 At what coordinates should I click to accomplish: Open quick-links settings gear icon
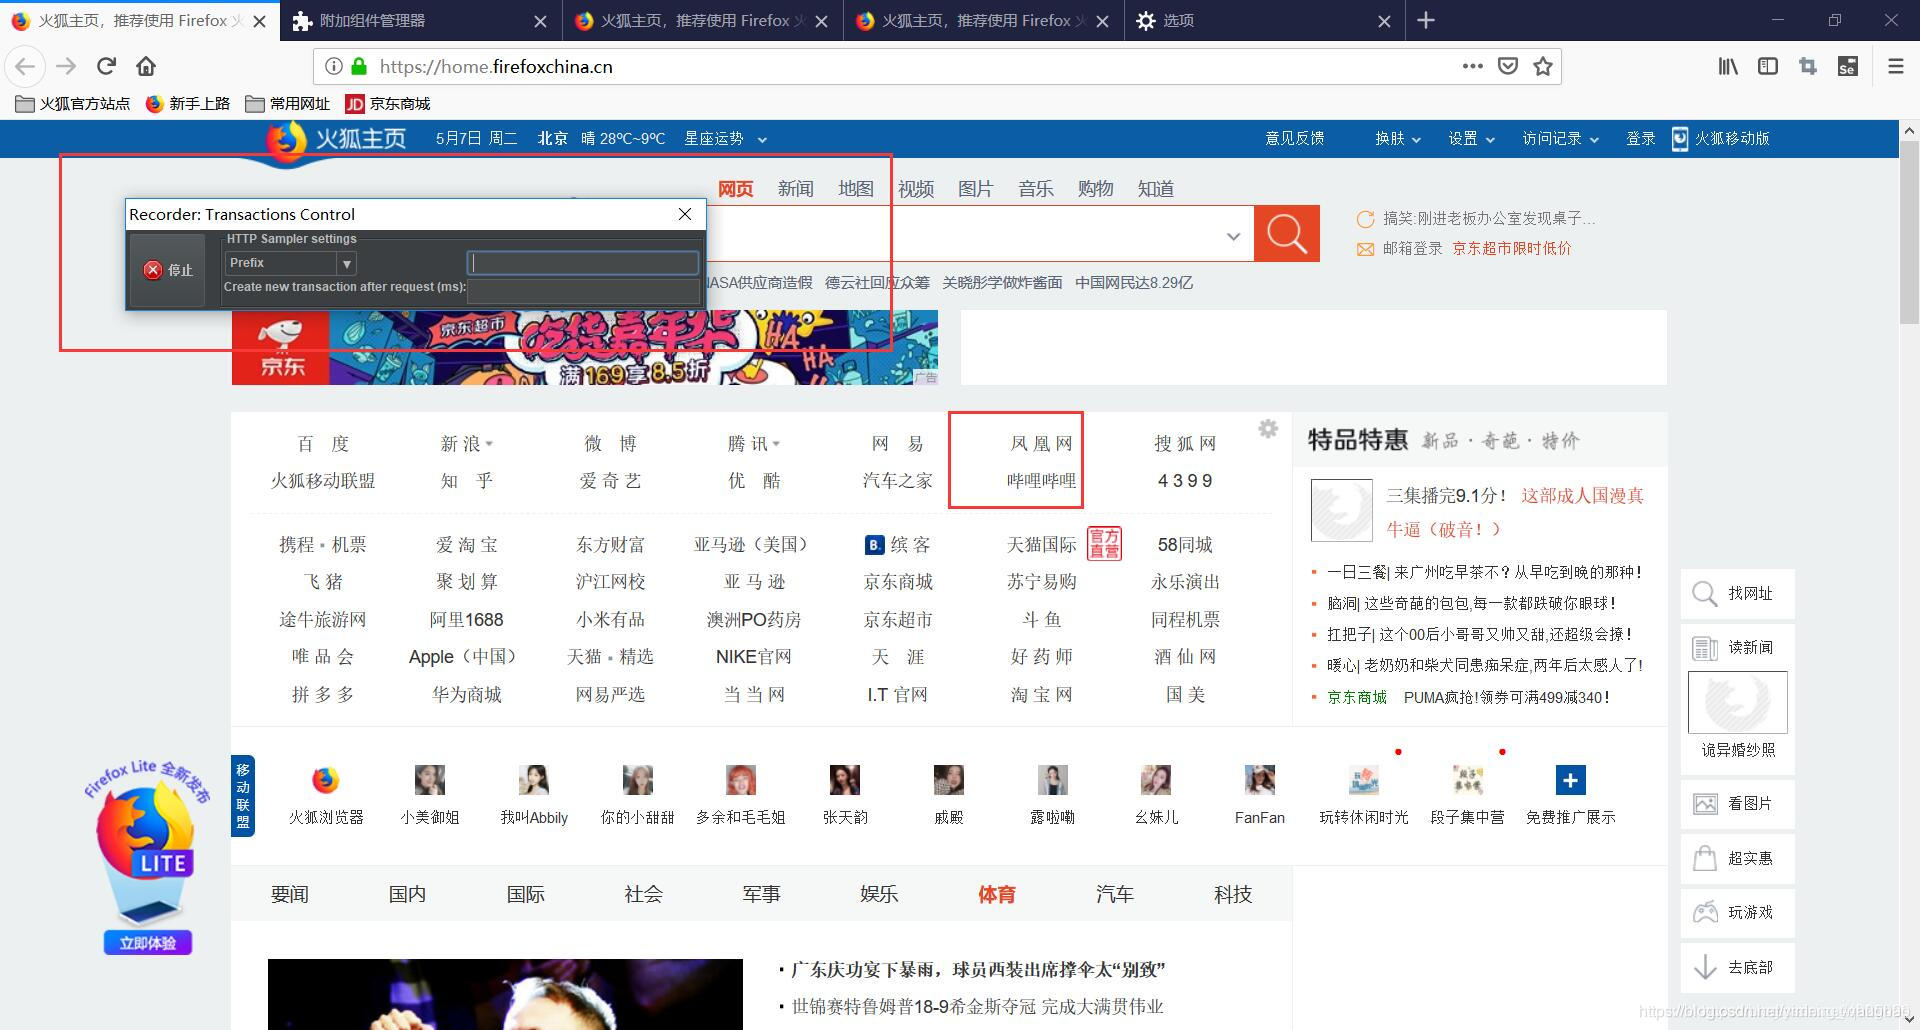pyautogui.click(x=1268, y=428)
